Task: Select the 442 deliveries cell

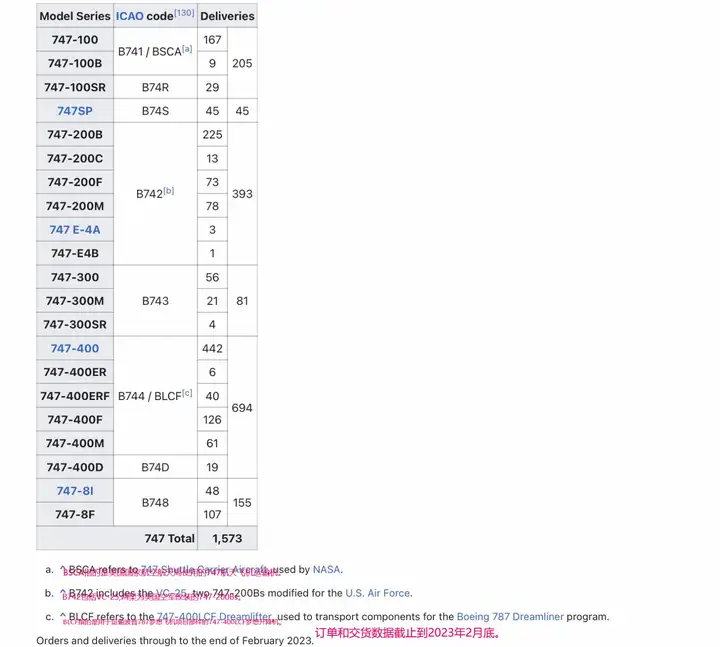Action: click(x=212, y=349)
